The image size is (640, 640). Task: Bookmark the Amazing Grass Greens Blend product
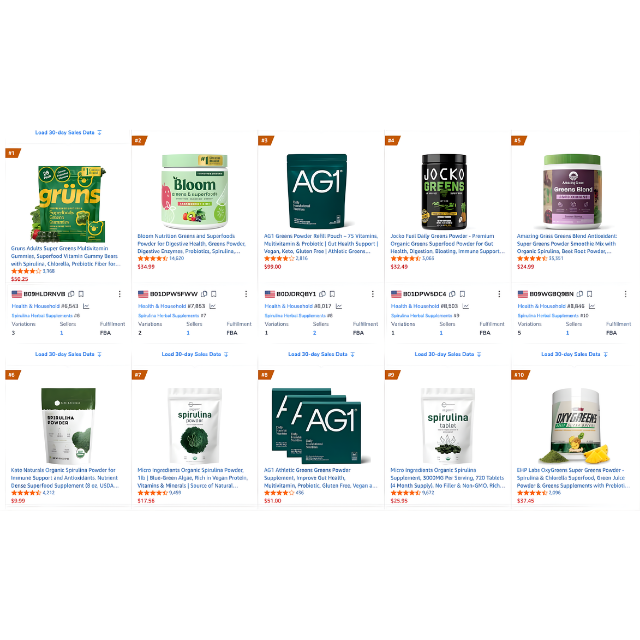point(589,294)
